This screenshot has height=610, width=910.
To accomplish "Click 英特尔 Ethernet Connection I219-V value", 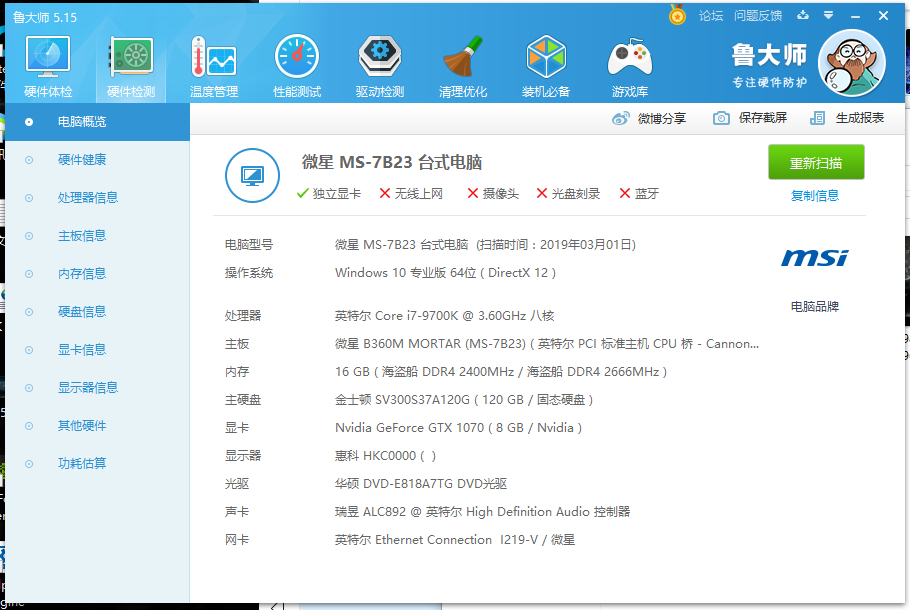I will [x=454, y=540].
